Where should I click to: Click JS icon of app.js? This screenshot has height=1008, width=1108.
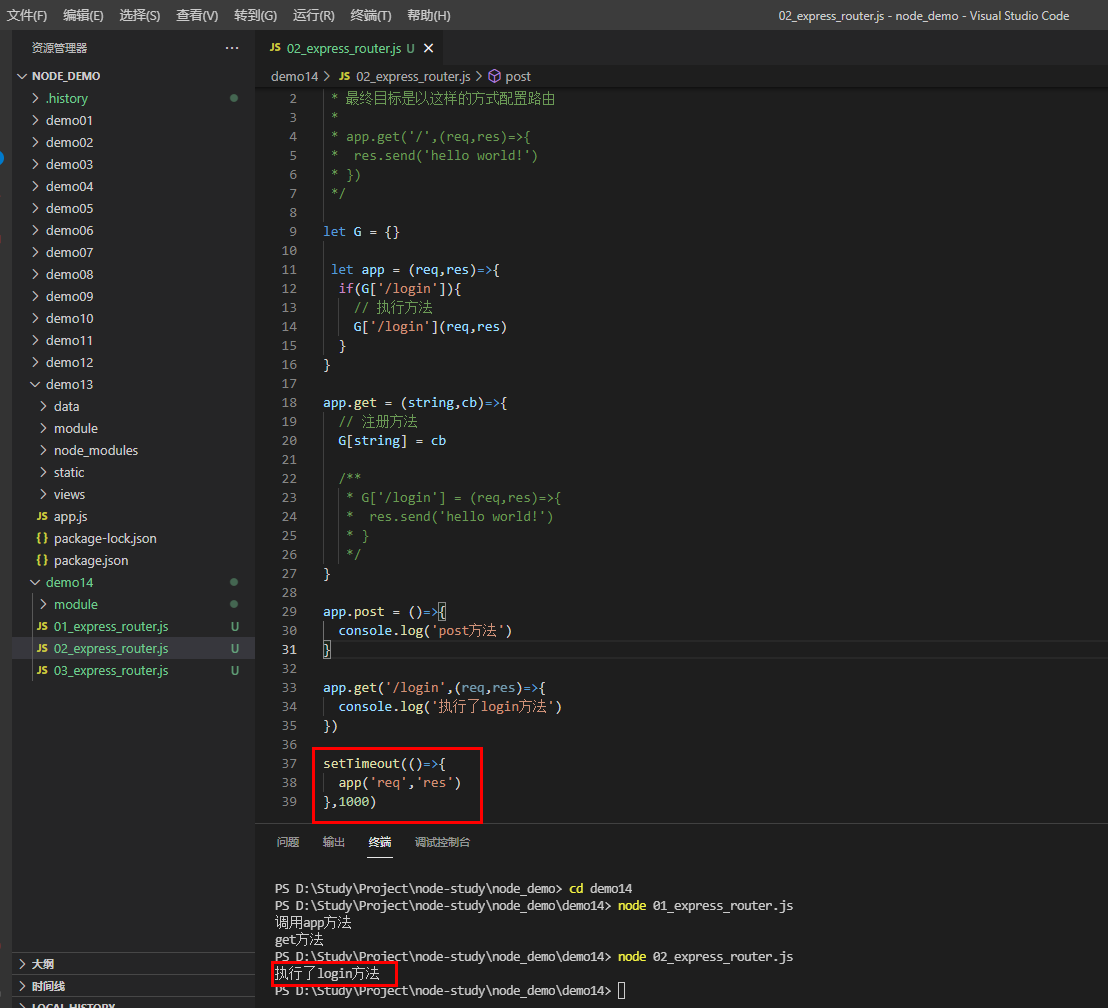42,516
